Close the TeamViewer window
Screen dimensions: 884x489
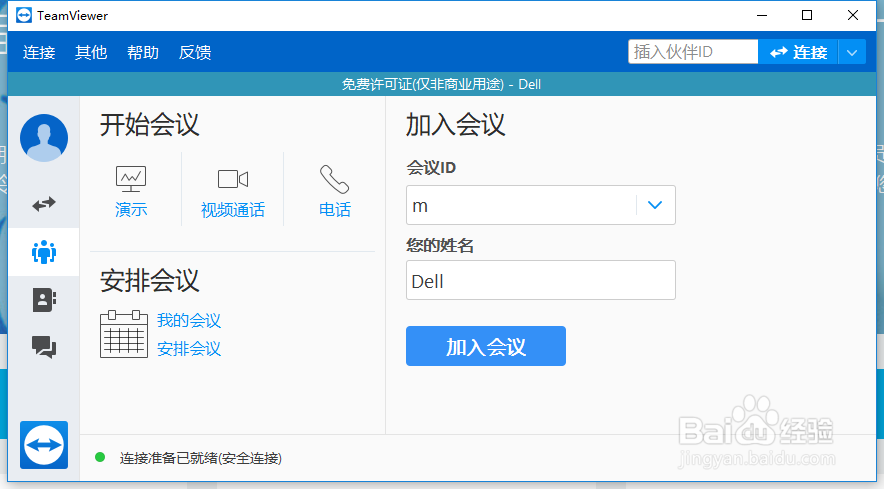coord(853,15)
